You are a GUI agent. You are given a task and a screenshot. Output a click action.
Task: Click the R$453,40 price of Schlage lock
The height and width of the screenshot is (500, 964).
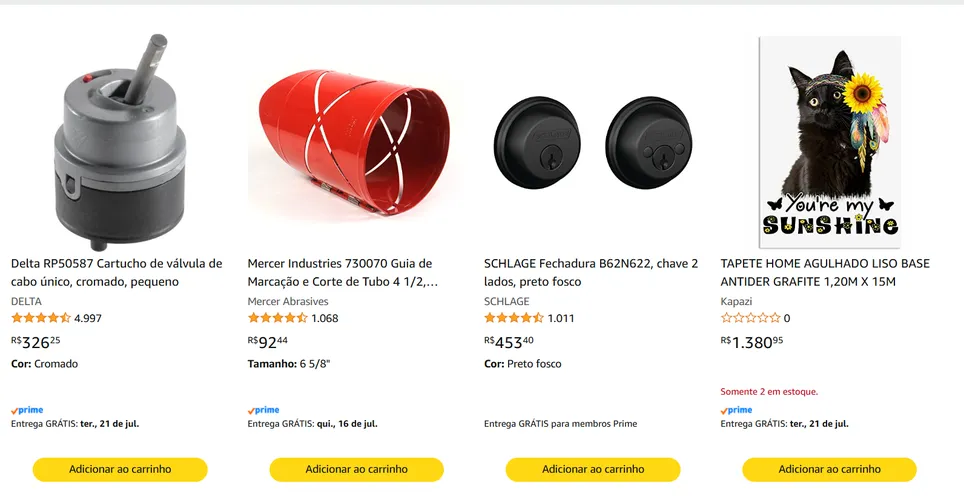pyautogui.click(x=509, y=342)
